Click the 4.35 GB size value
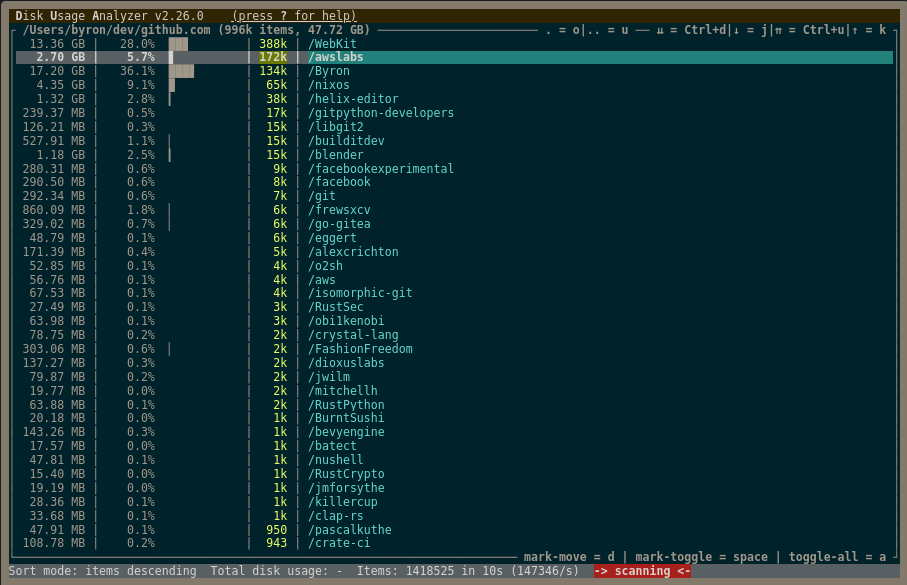The height and width of the screenshot is (585, 907). [x=61, y=85]
